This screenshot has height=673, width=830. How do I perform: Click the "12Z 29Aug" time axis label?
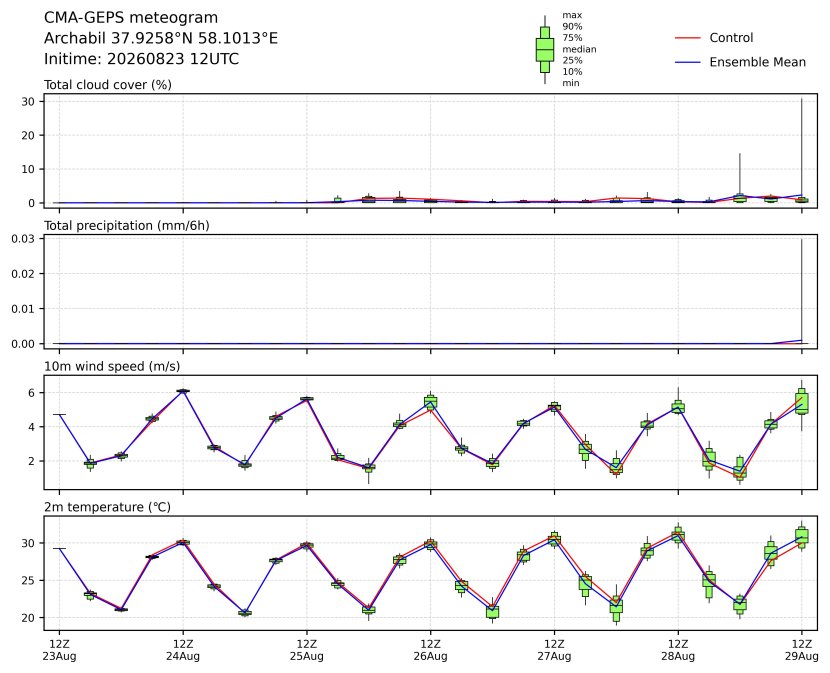coord(801,650)
